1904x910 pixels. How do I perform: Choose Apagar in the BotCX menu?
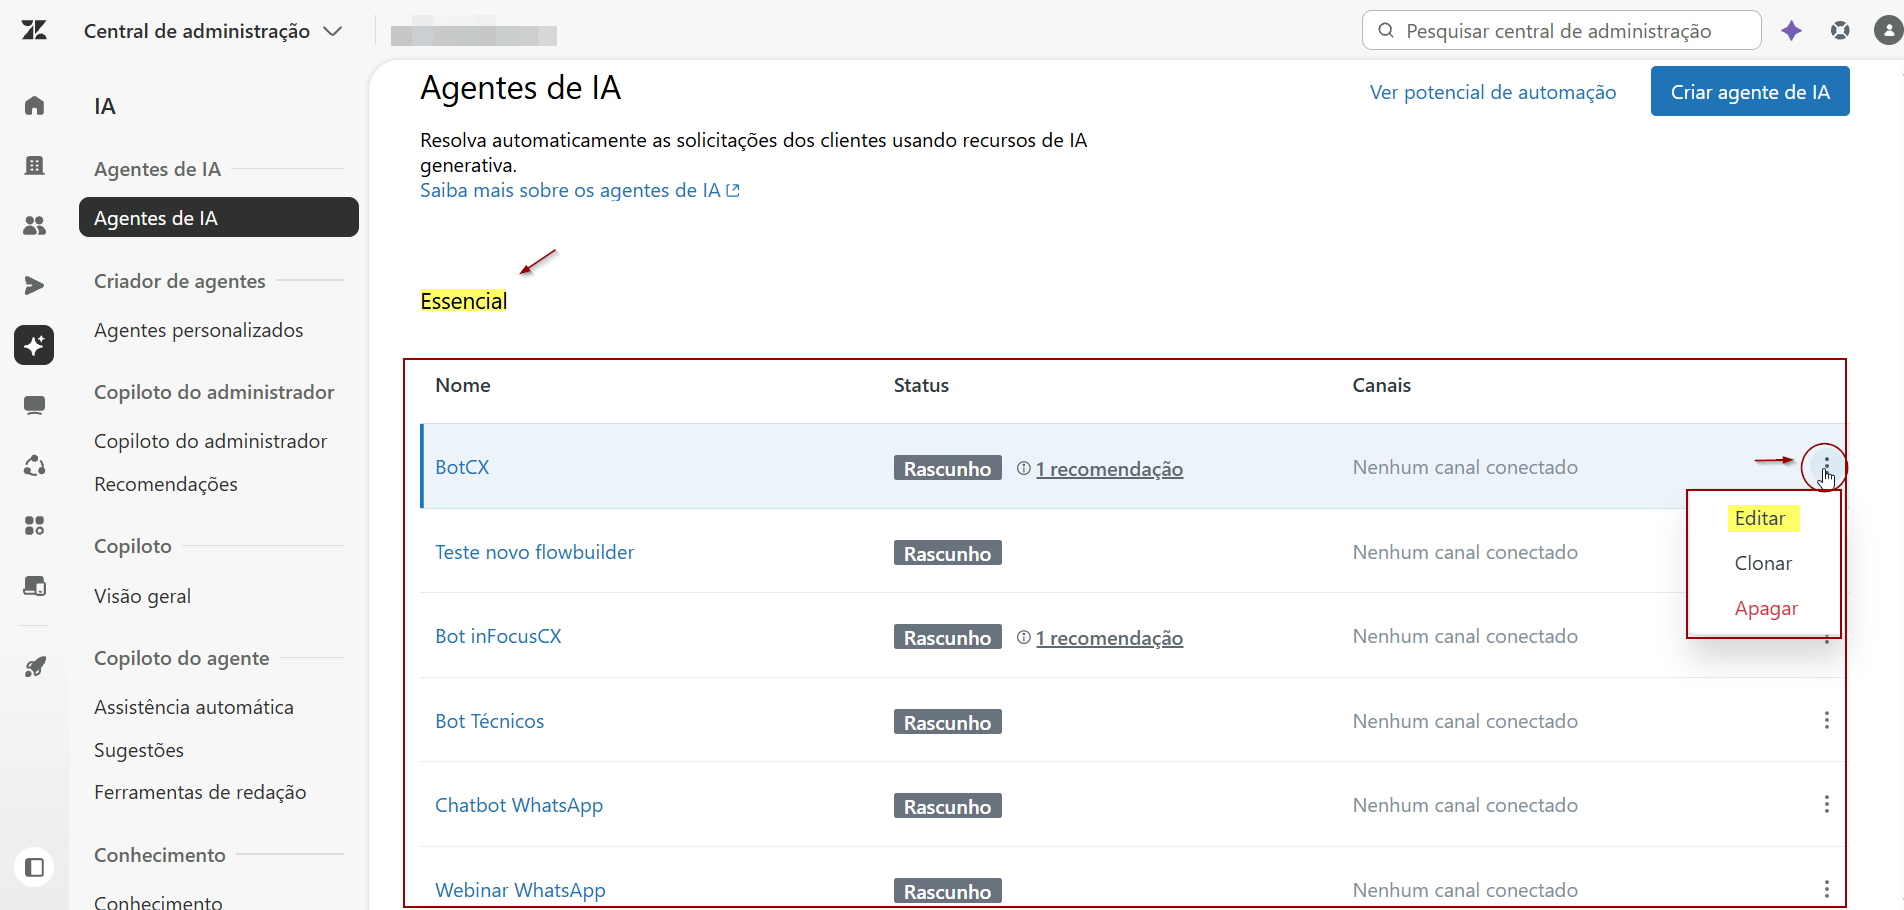pos(1766,608)
